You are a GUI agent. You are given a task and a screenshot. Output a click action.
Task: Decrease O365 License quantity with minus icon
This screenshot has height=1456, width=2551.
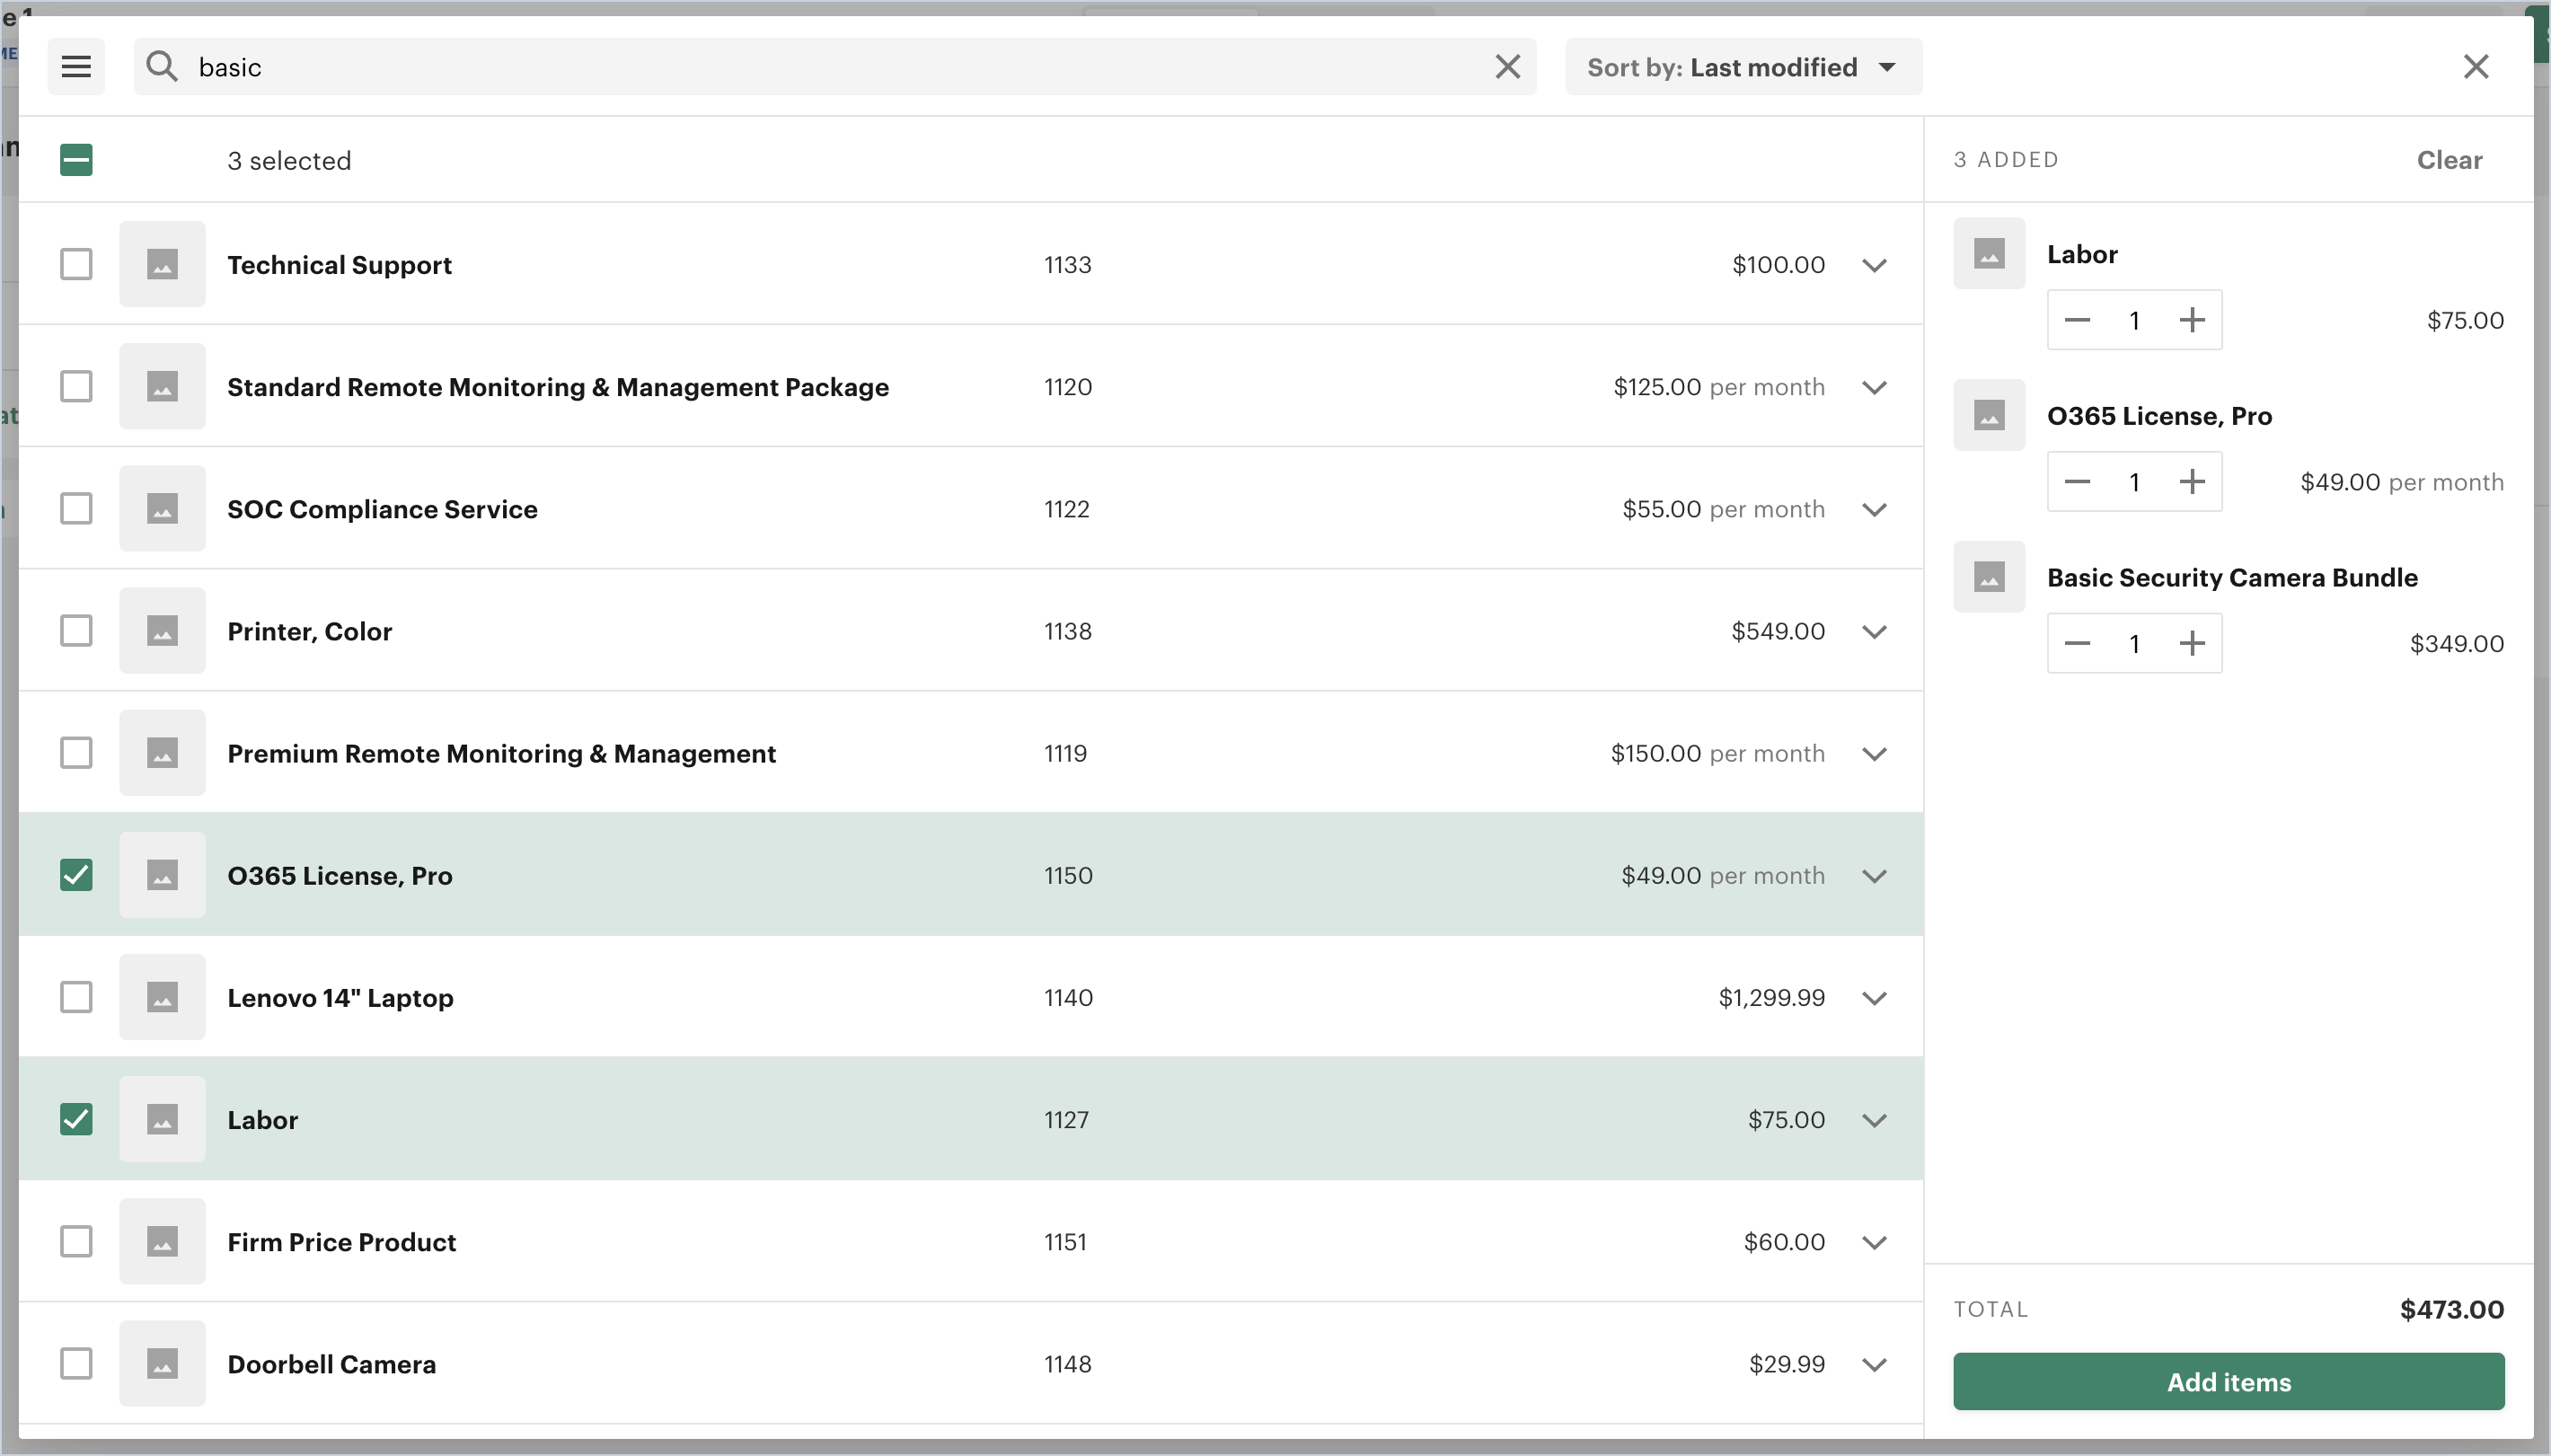coord(2077,482)
